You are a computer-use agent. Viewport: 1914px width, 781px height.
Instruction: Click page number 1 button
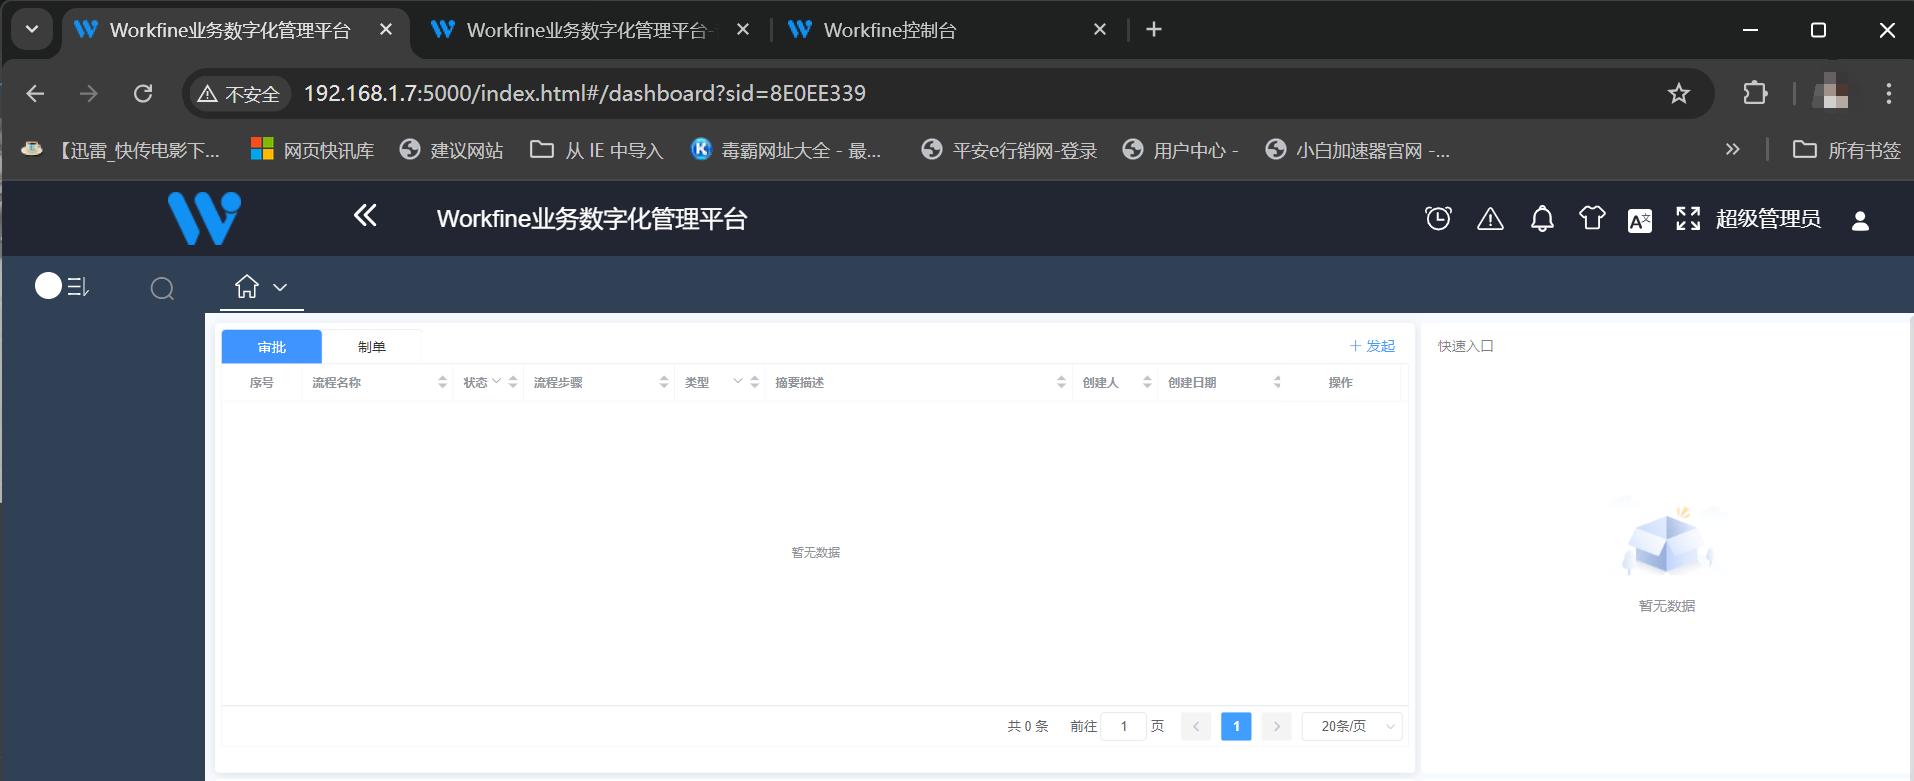(x=1236, y=726)
